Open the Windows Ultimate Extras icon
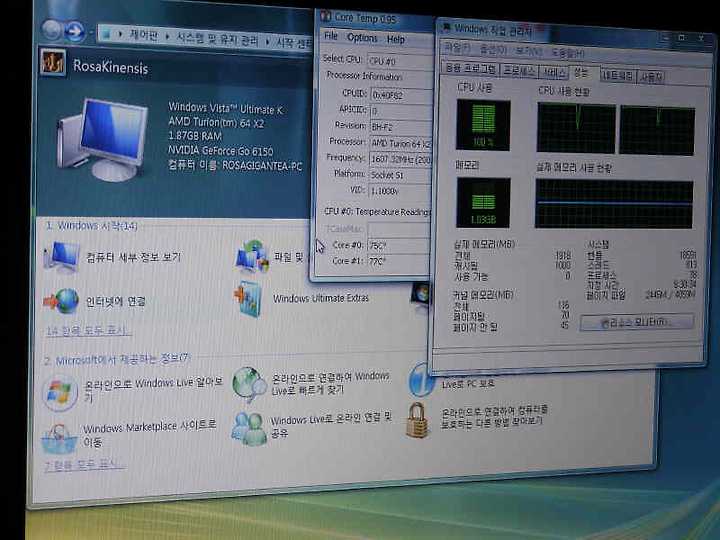 pos(248,299)
